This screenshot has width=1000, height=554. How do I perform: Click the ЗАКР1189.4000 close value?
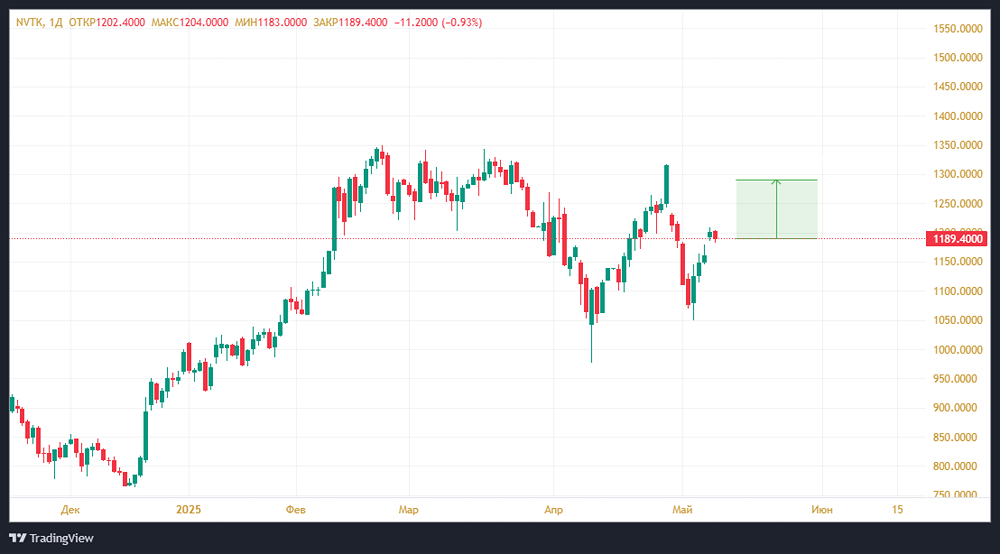347,22
